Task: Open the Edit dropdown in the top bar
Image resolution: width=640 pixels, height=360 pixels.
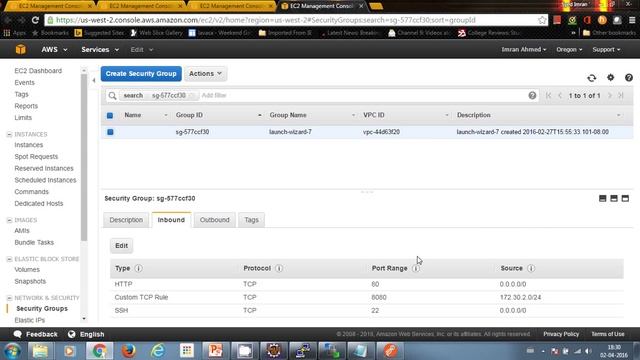Action: [x=142, y=49]
